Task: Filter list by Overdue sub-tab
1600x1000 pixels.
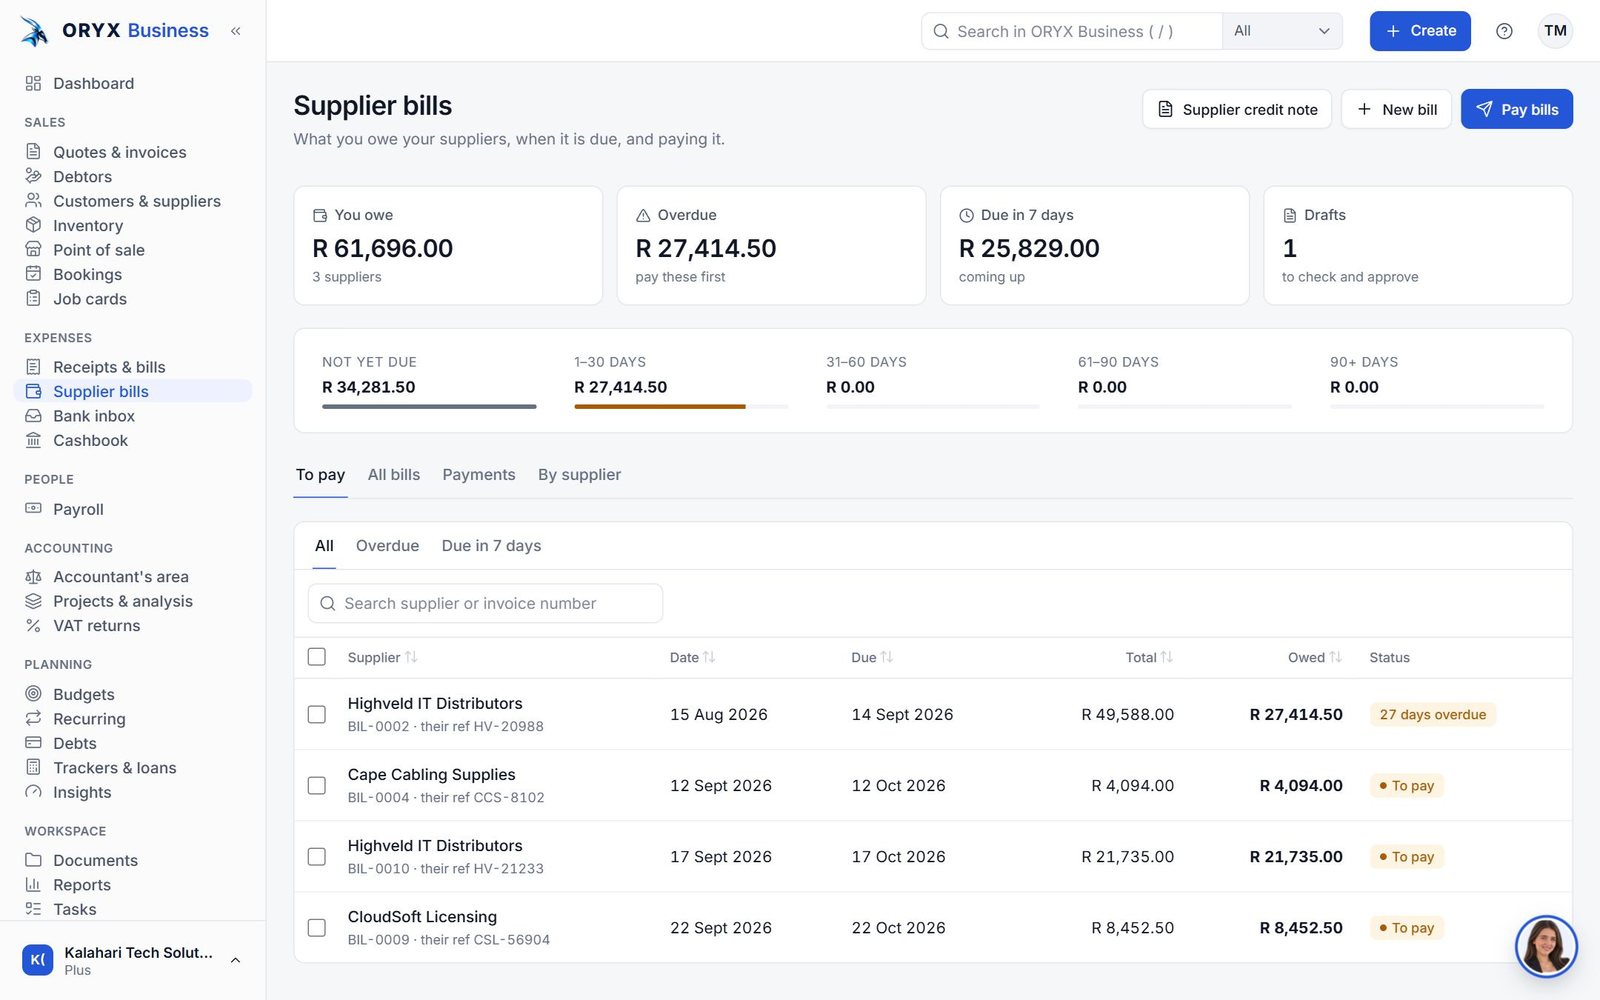Action: pos(387,546)
